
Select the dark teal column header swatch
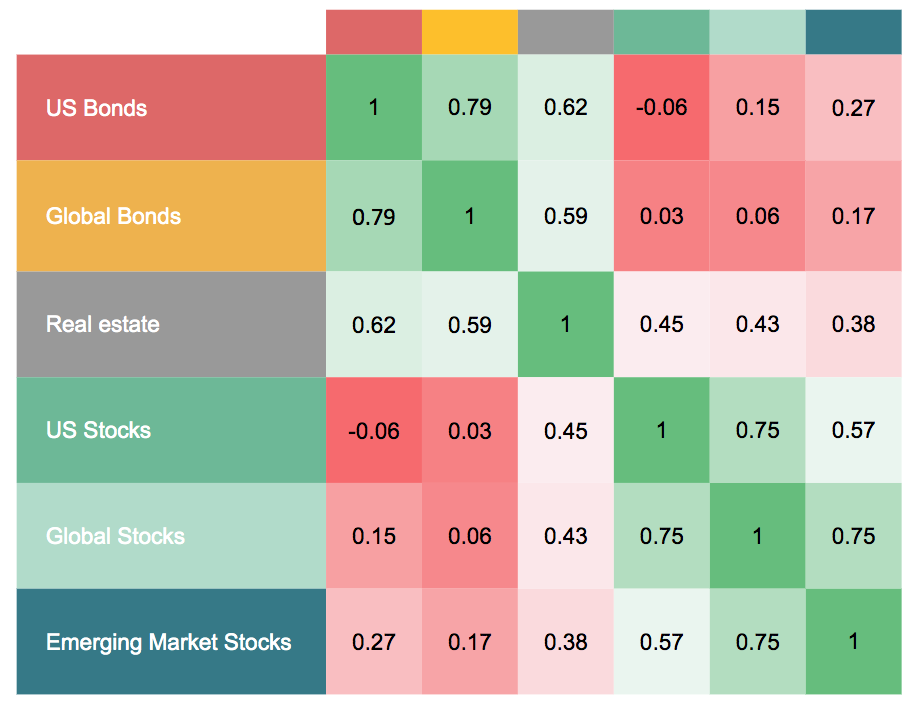click(x=854, y=32)
